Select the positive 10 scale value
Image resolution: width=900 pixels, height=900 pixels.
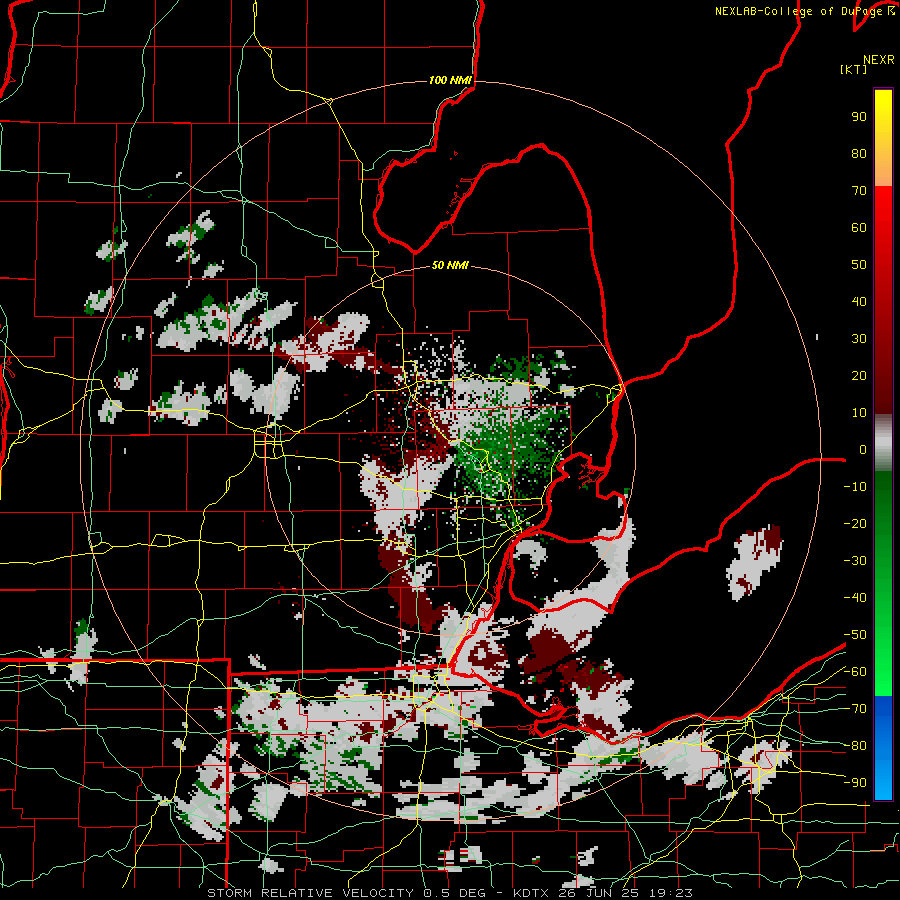(859, 413)
